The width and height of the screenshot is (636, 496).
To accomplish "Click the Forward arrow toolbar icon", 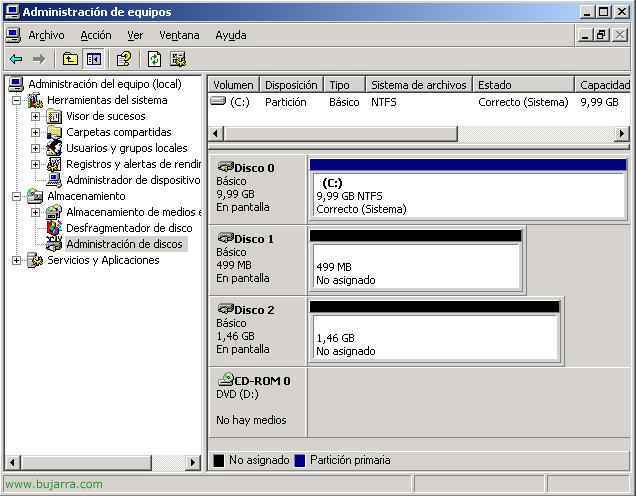I will click(x=39, y=60).
